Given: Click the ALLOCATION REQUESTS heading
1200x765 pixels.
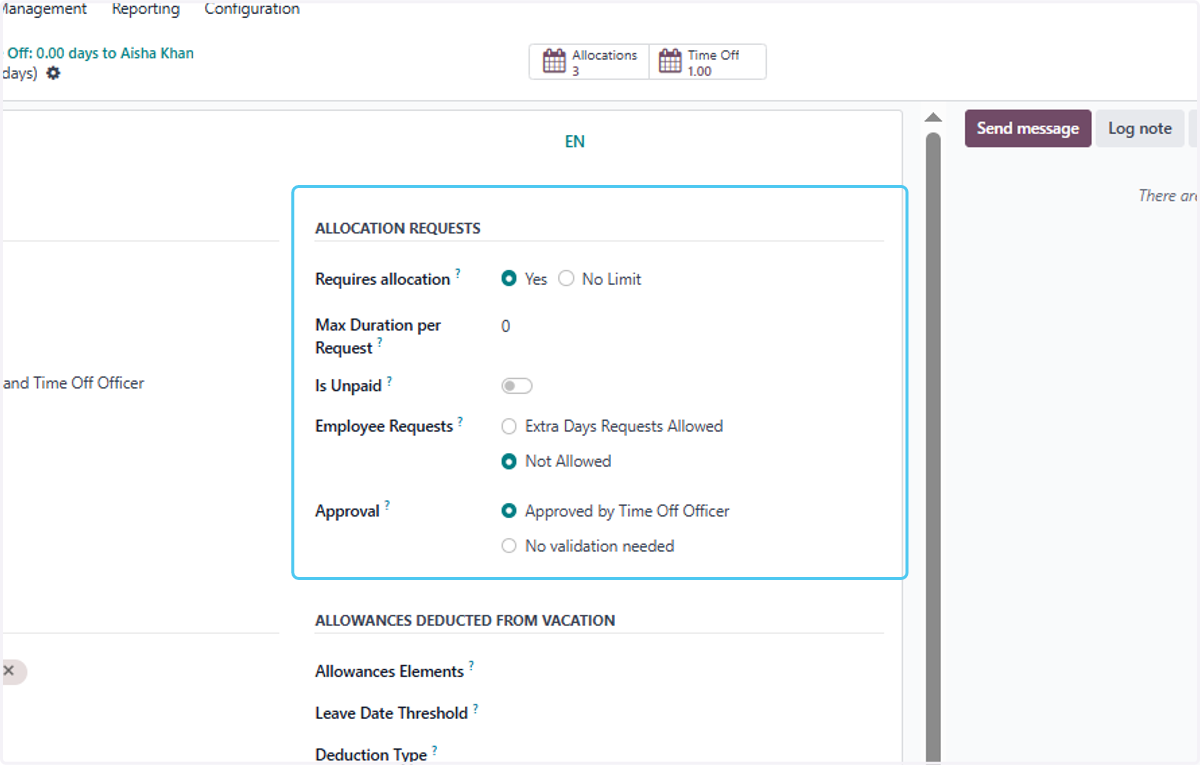Looking at the screenshot, I should coord(398,228).
